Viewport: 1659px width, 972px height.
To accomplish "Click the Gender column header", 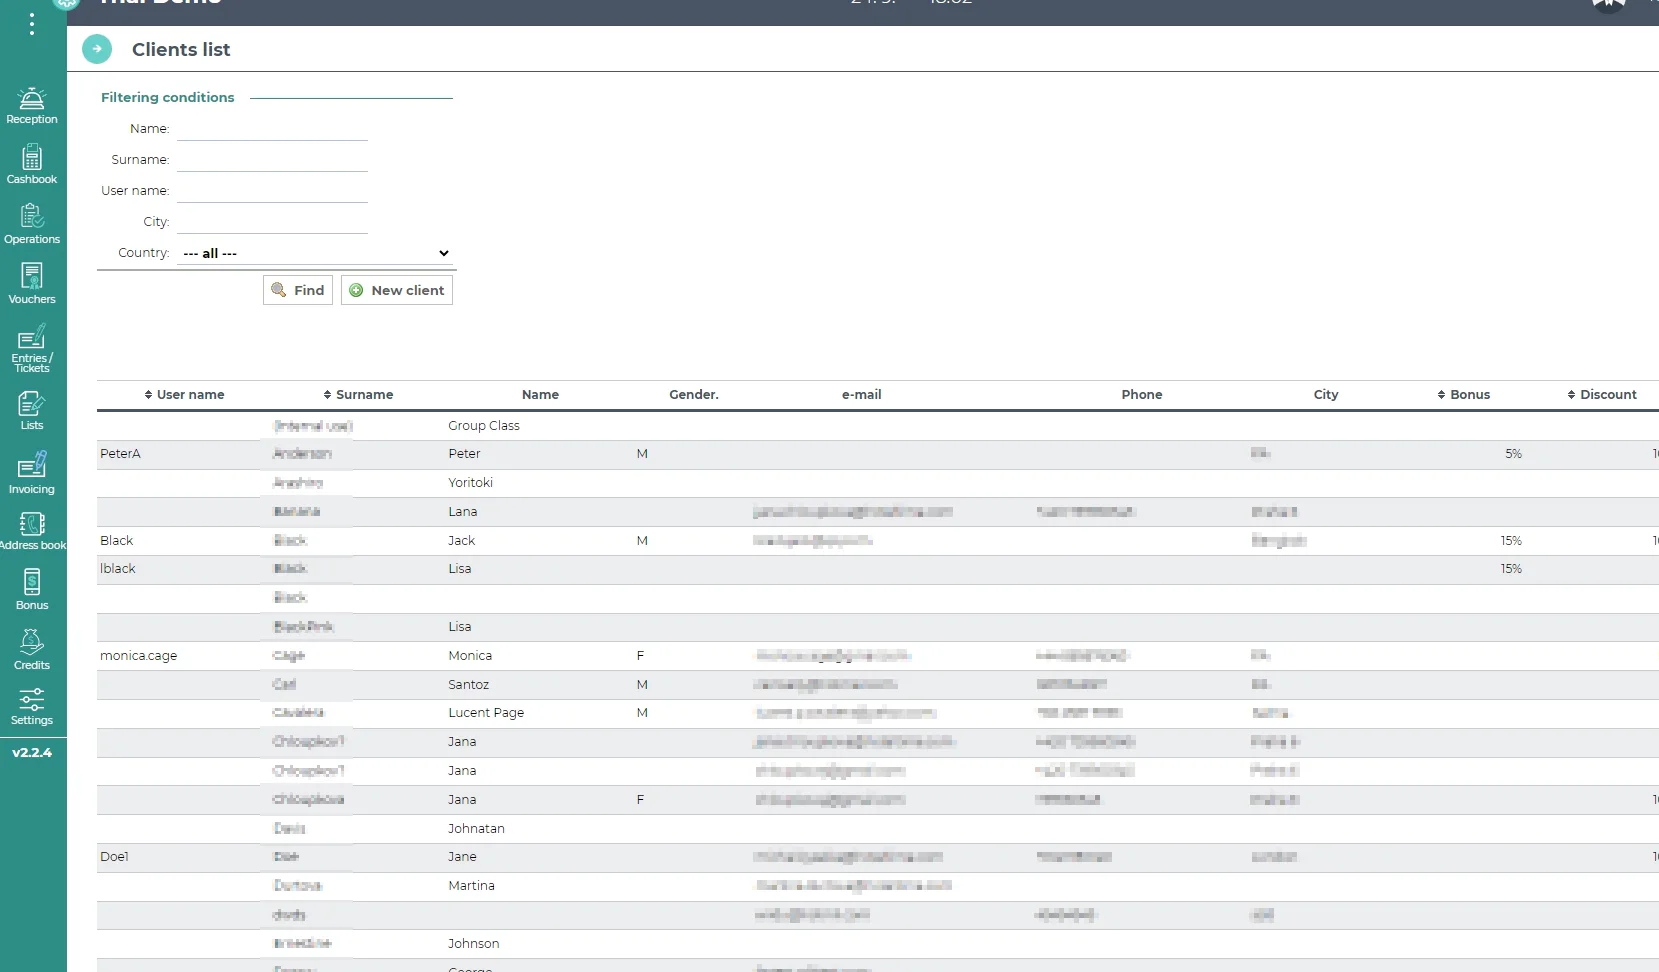I will pyautogui.click(x=694, y=395).
